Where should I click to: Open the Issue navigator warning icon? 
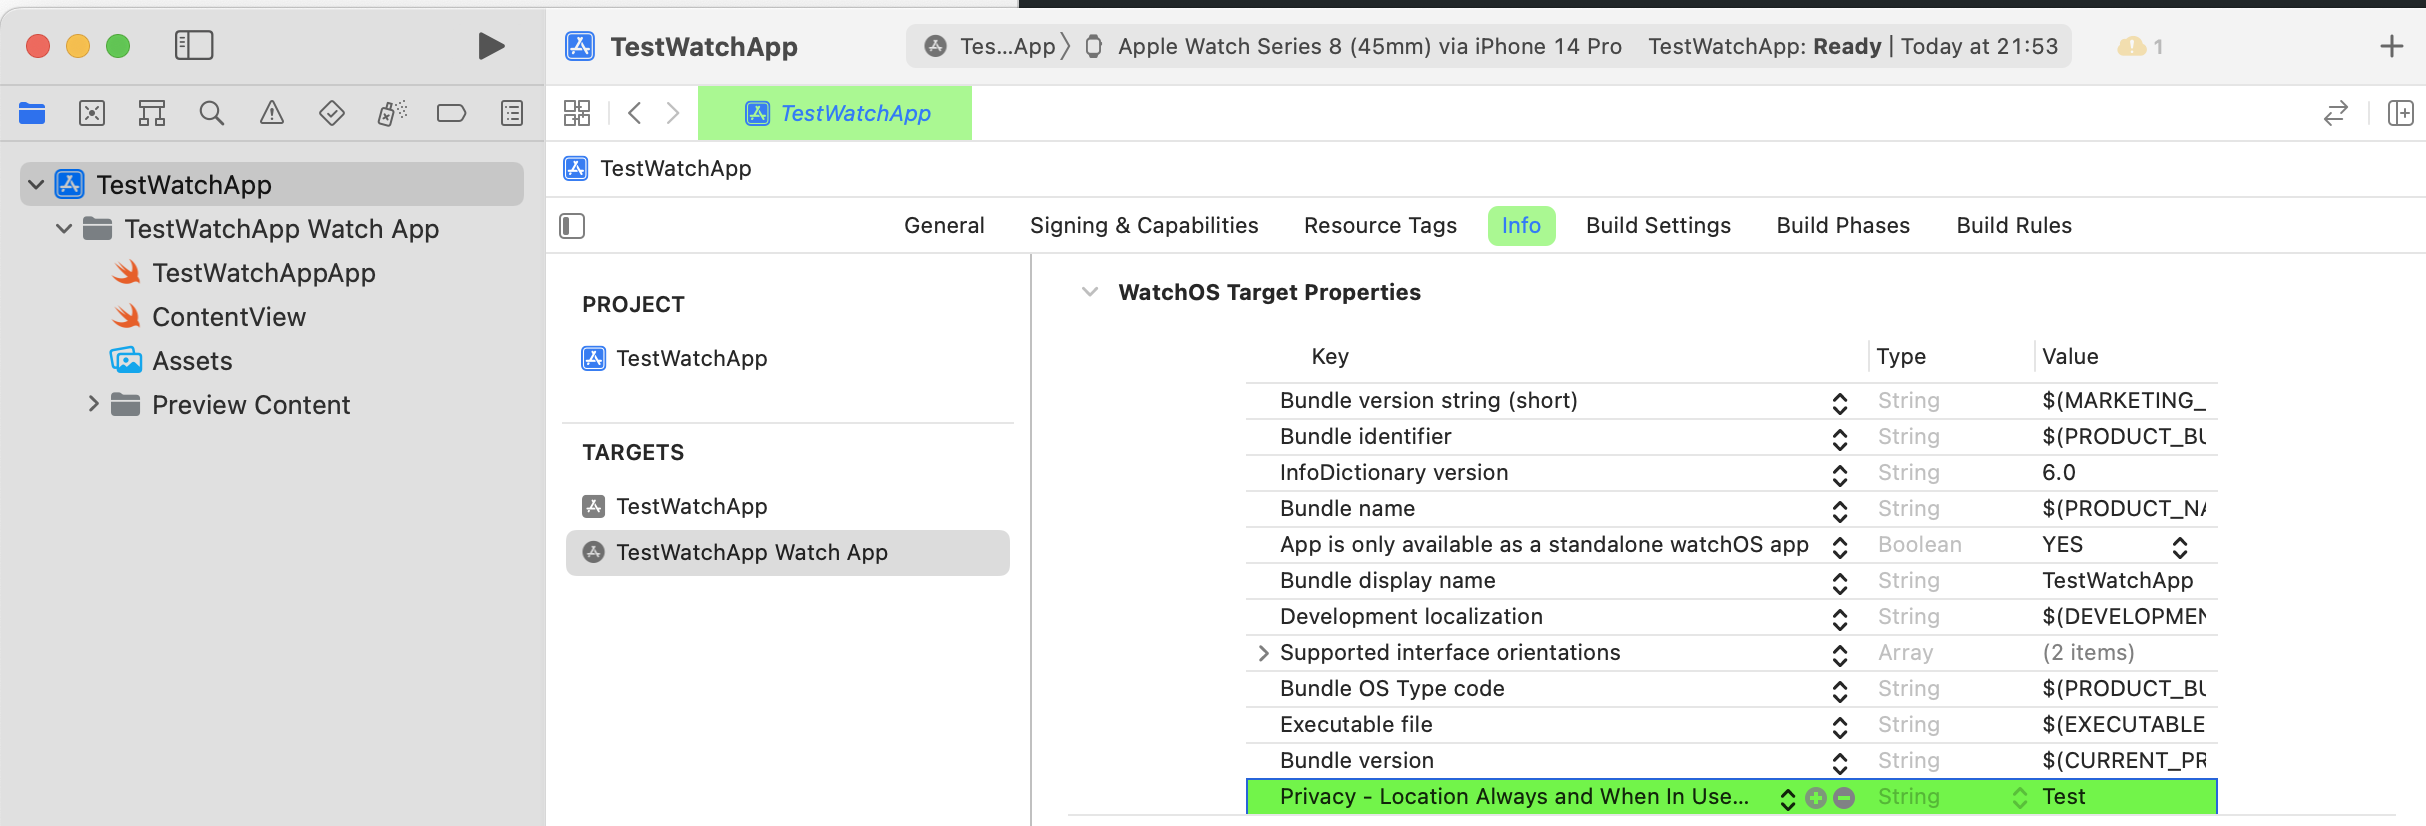[x=271, y=113]
